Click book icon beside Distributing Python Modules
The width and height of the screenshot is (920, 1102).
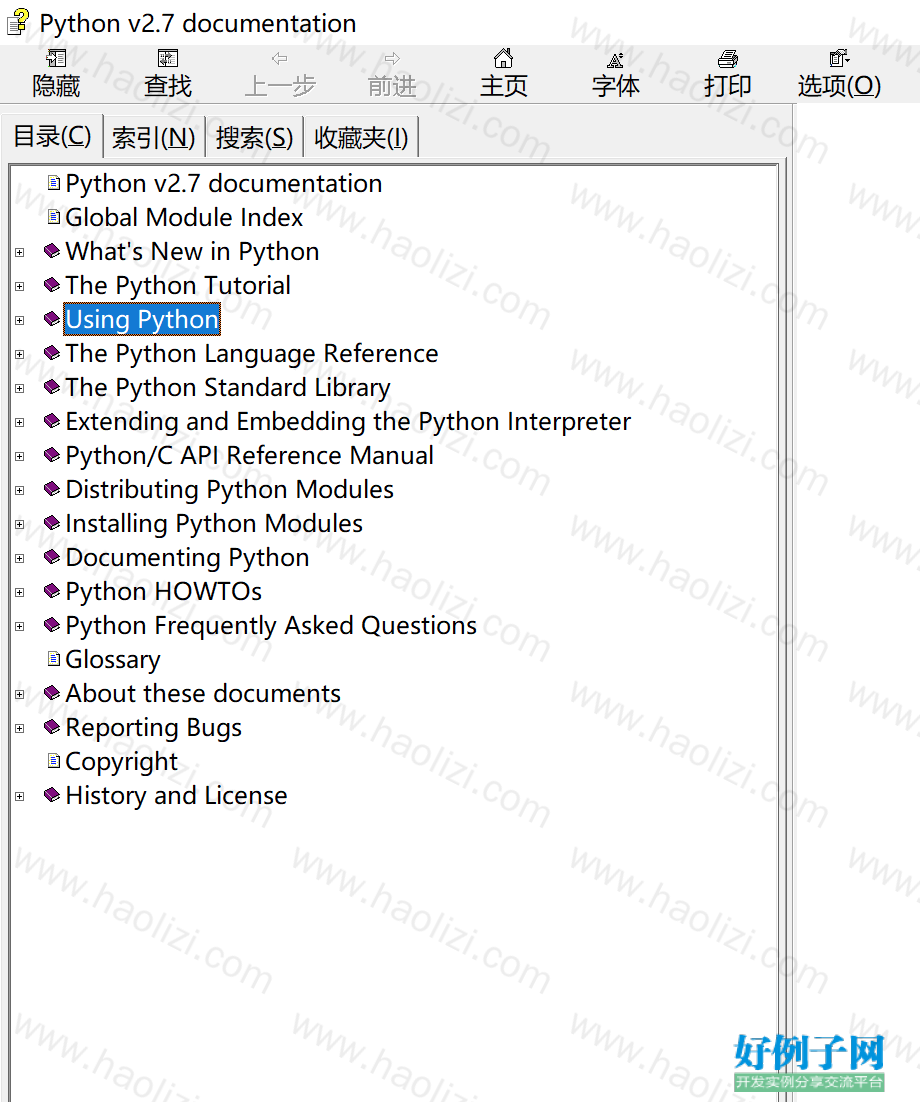point(51,488)
